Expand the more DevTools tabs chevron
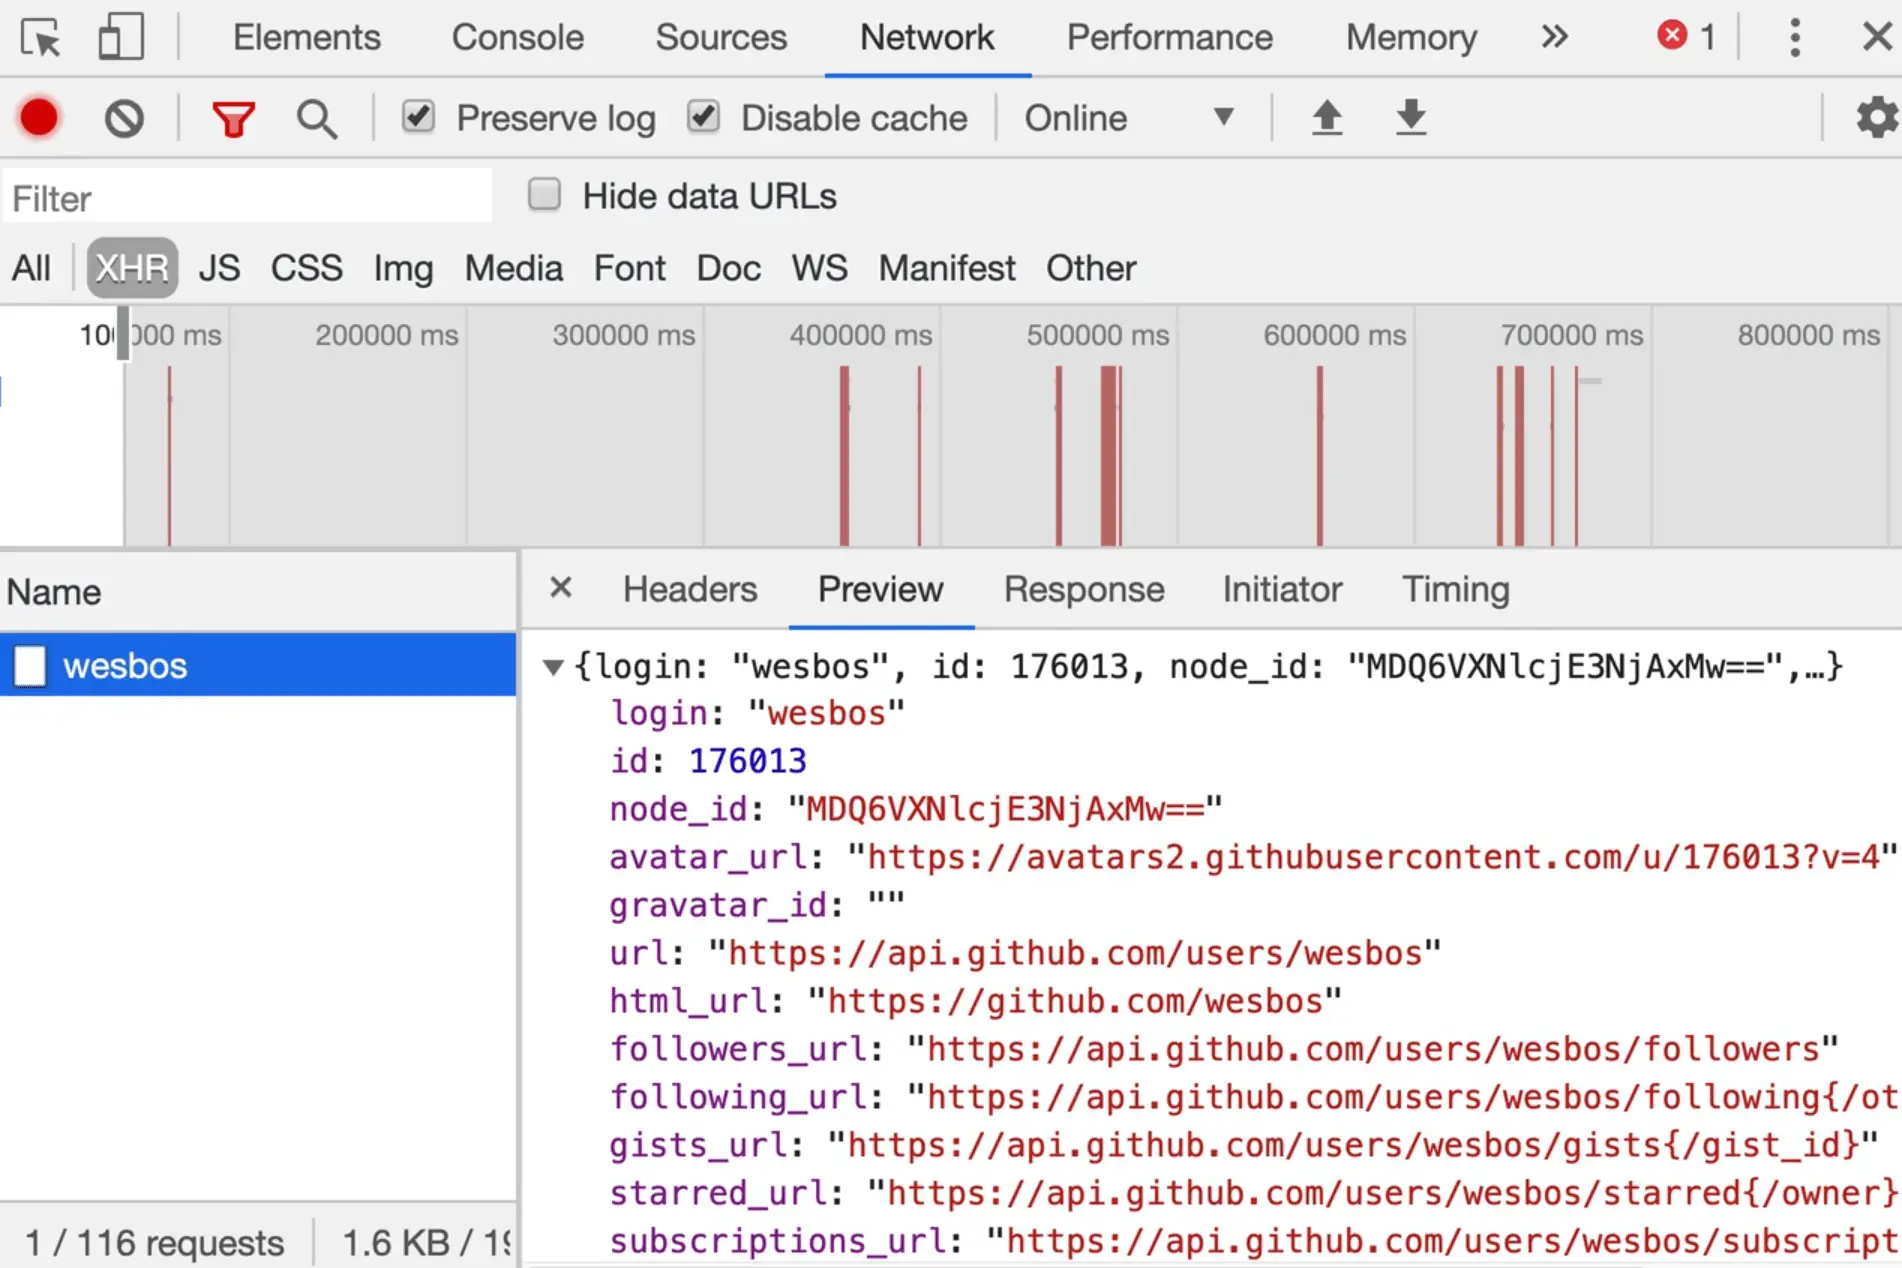 click(x=1553, y=38)
